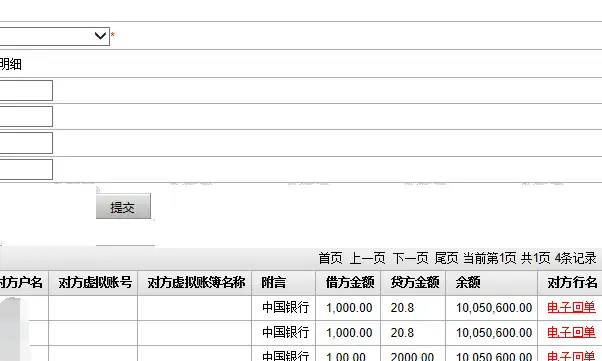Click the 对方虚拟账簿名称 column header
This screenshot has width=602, height=361.
tap(195, 283)
